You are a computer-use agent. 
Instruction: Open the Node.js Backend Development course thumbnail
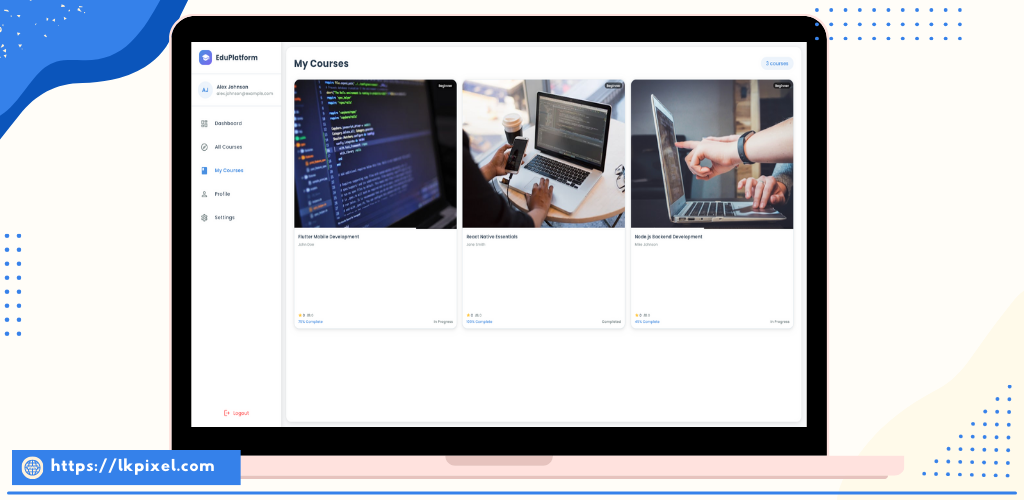pyautogui.click(x=712, y=154)
